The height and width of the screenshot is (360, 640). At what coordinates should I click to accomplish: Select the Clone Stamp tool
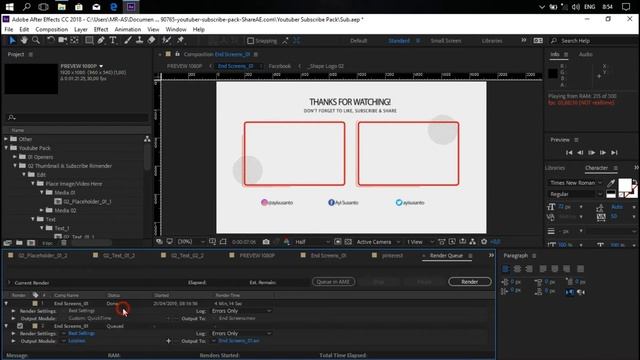139,40
